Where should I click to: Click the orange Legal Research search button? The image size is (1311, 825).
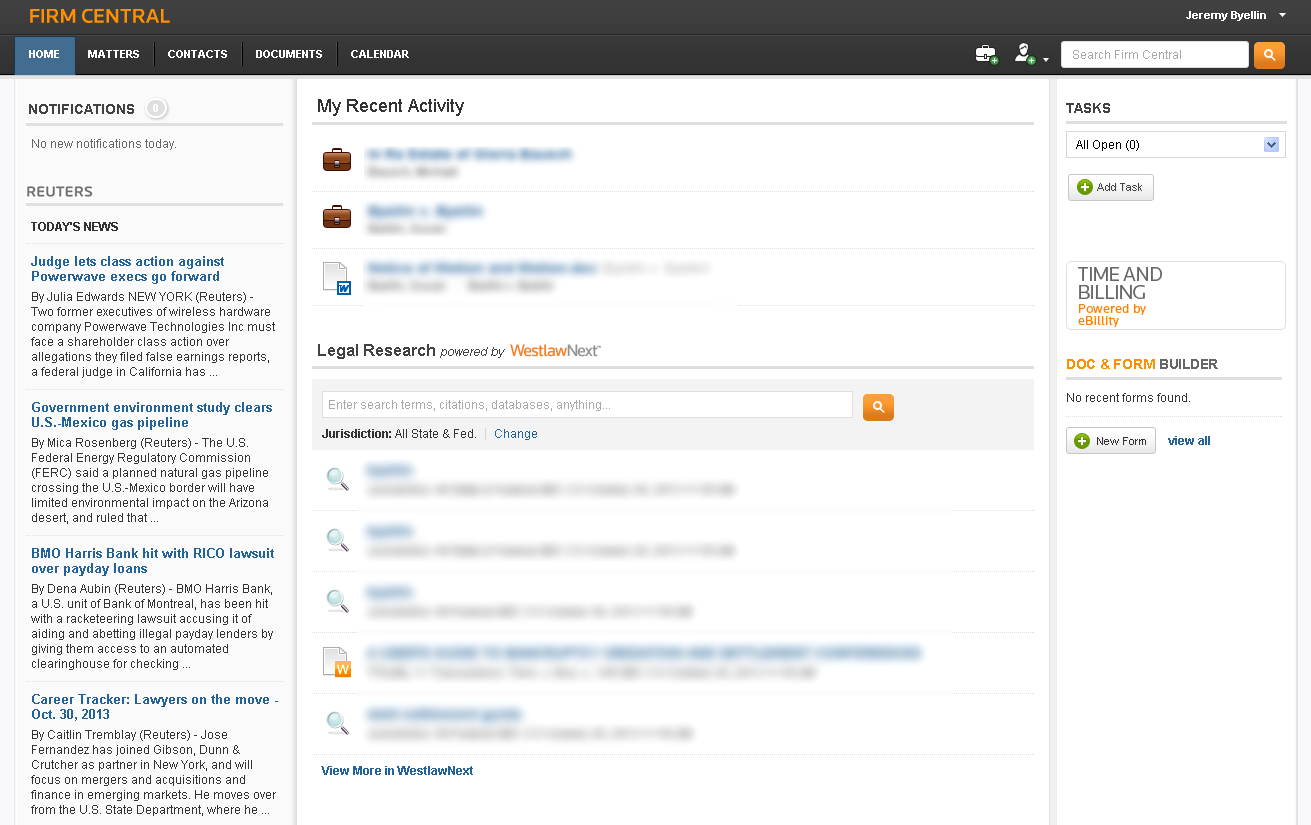click(878, 407)
